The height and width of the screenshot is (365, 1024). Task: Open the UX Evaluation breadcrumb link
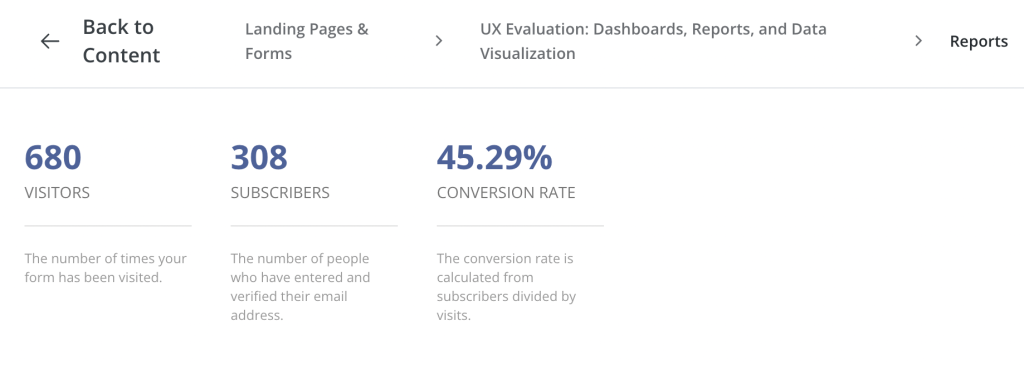click(x=653, y=41)
